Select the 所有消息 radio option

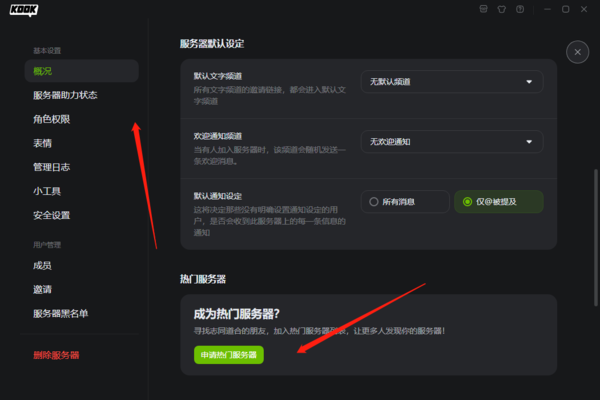[x=405, y=202]
